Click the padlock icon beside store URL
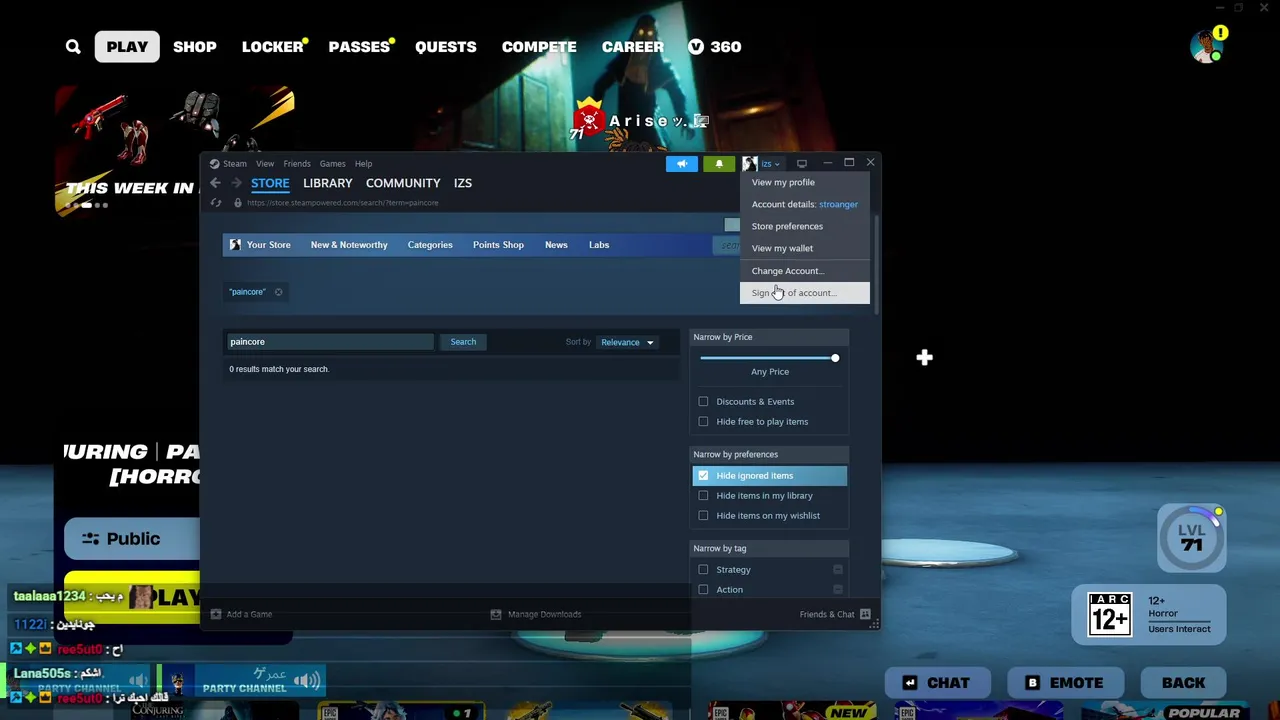 coord(237,203)
